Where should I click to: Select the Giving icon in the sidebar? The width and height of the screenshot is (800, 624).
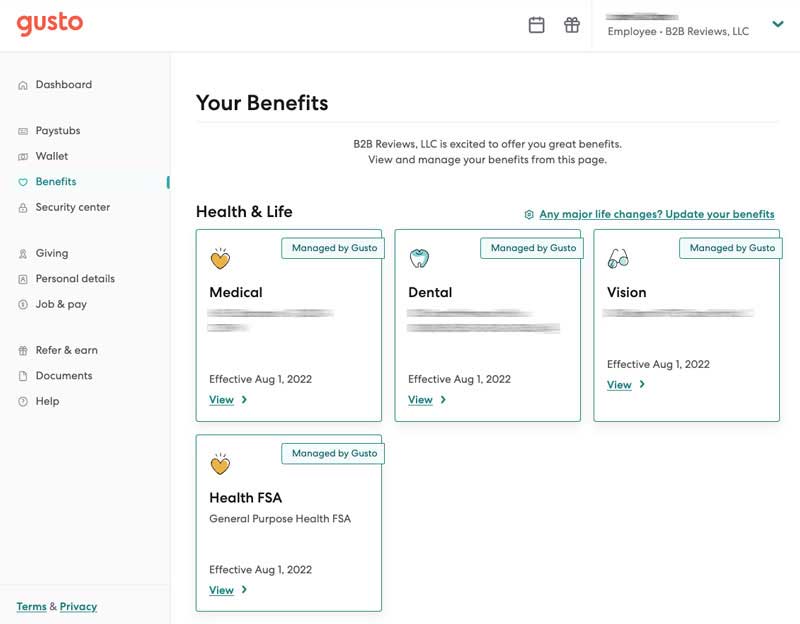21,253
